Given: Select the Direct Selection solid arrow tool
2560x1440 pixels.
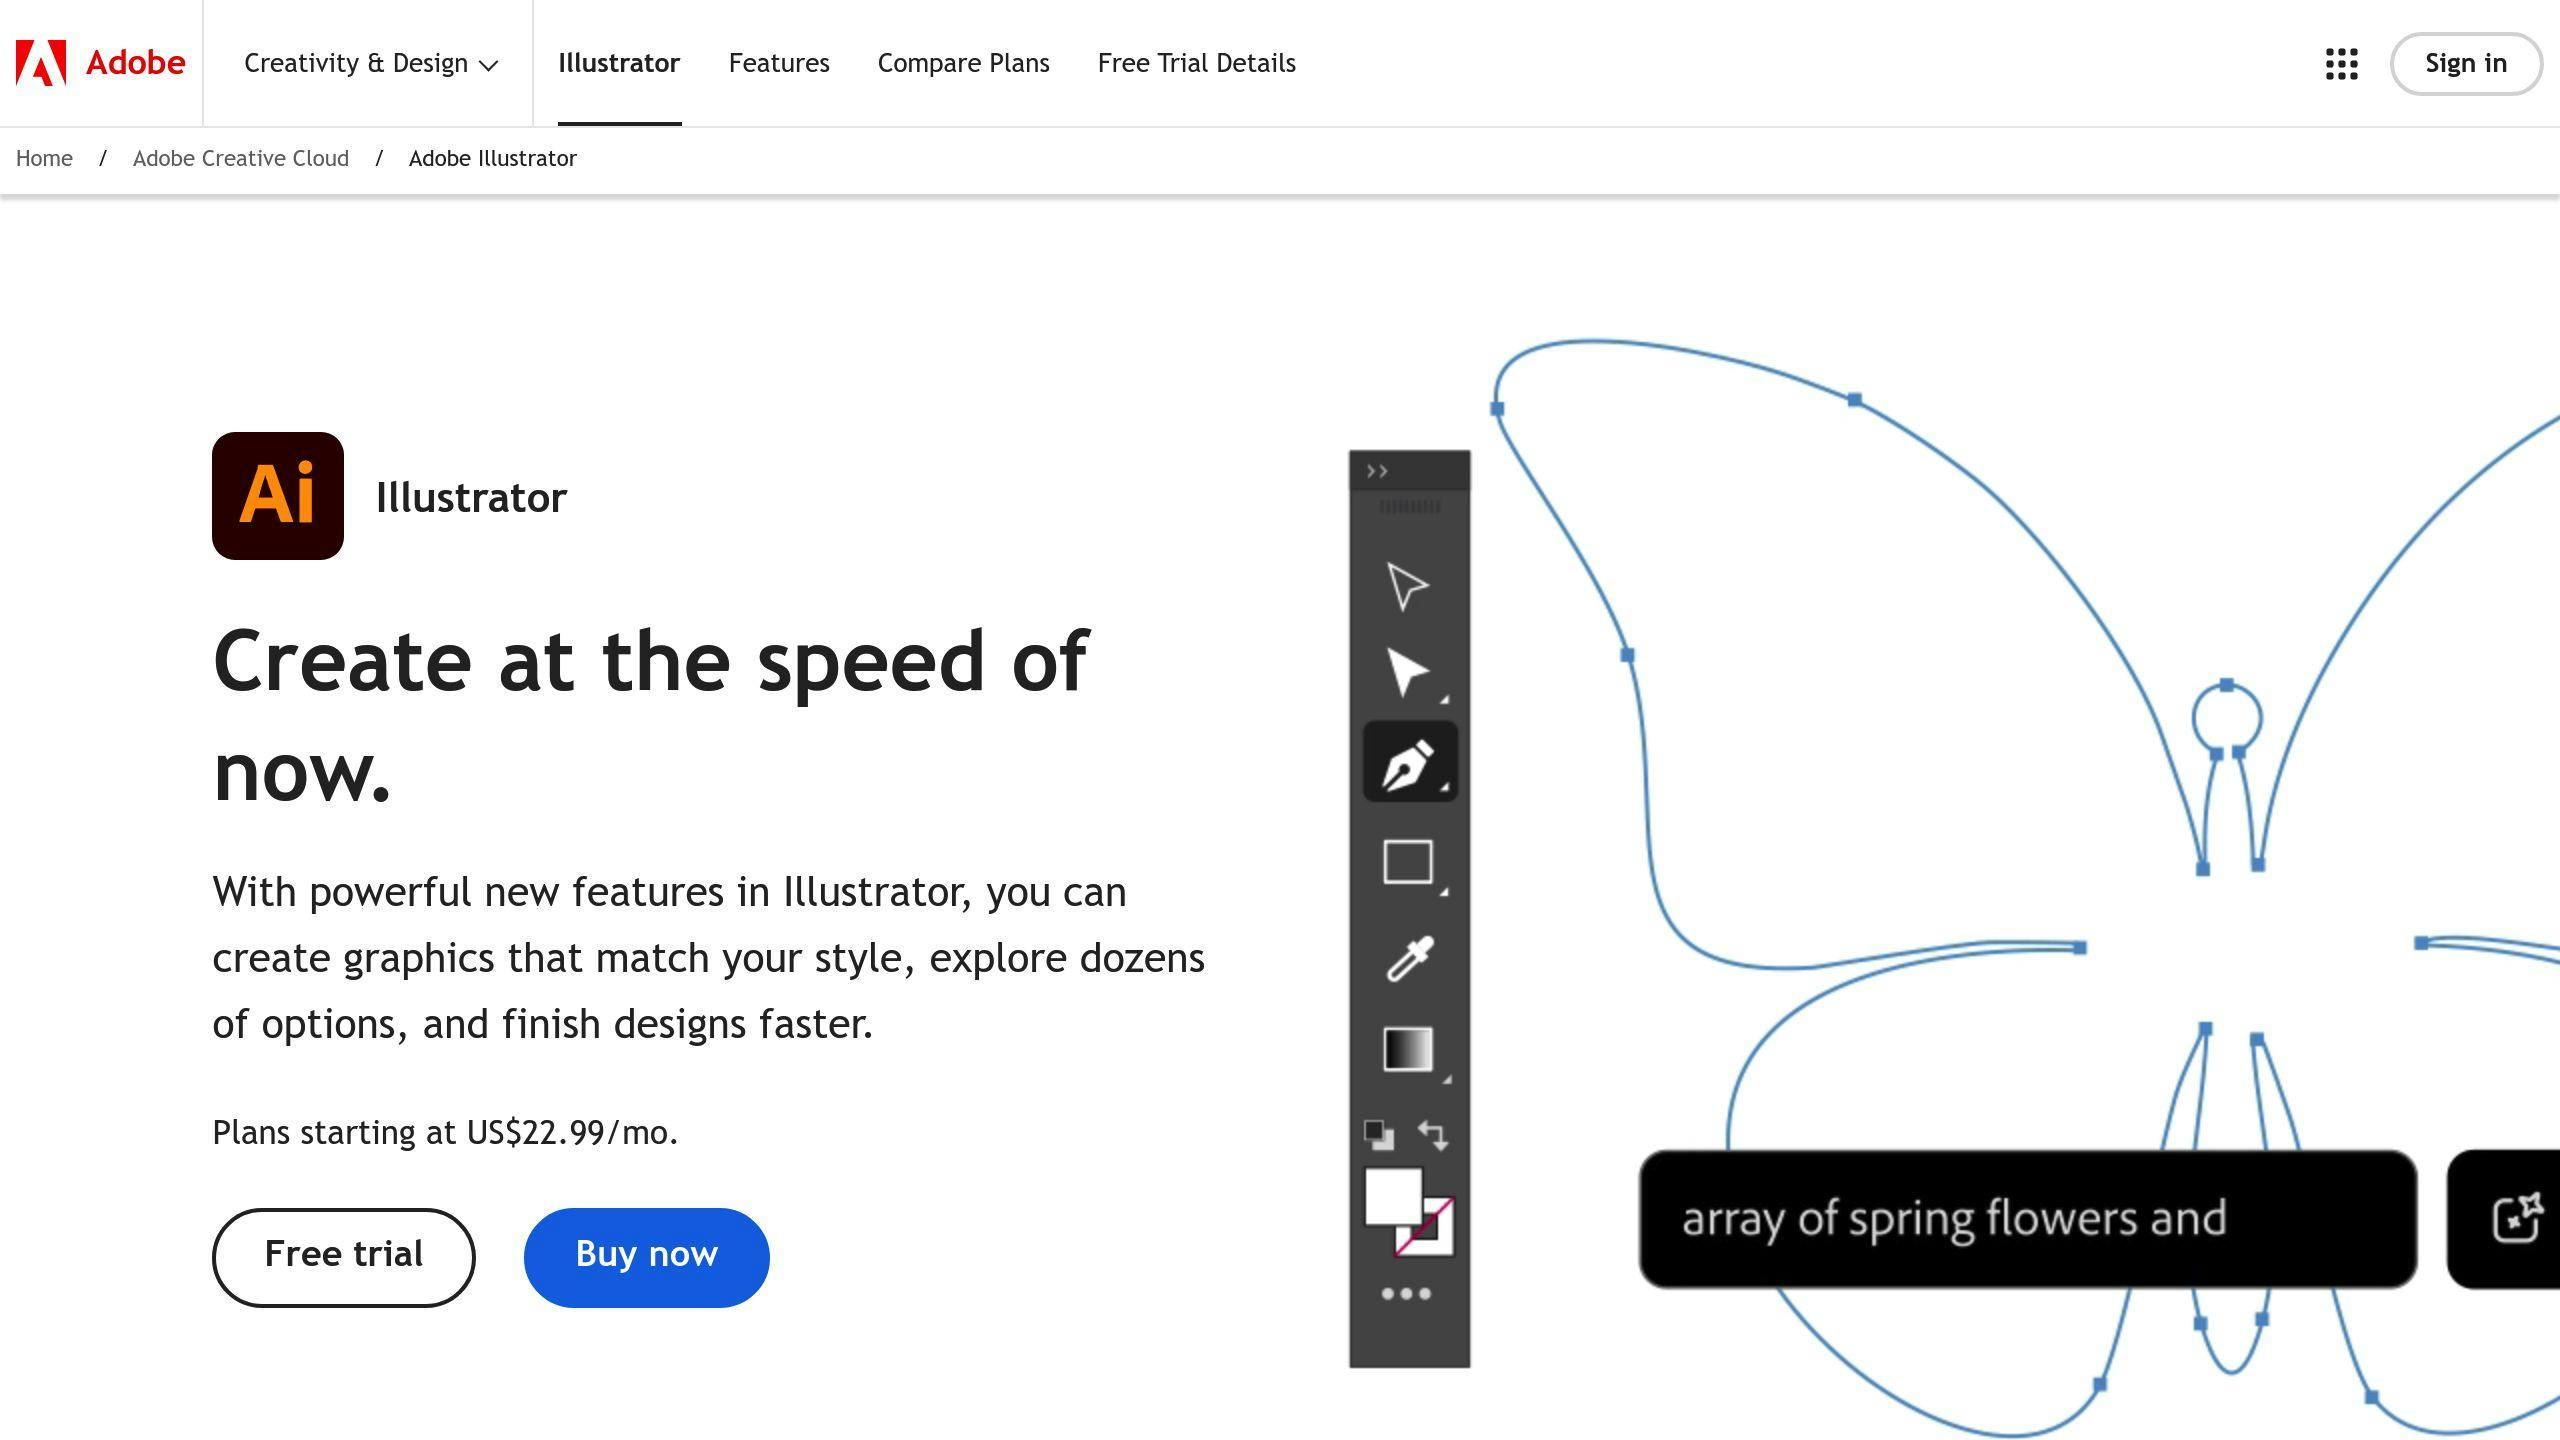Looking at the screenshot, I should pos(1408,672).
